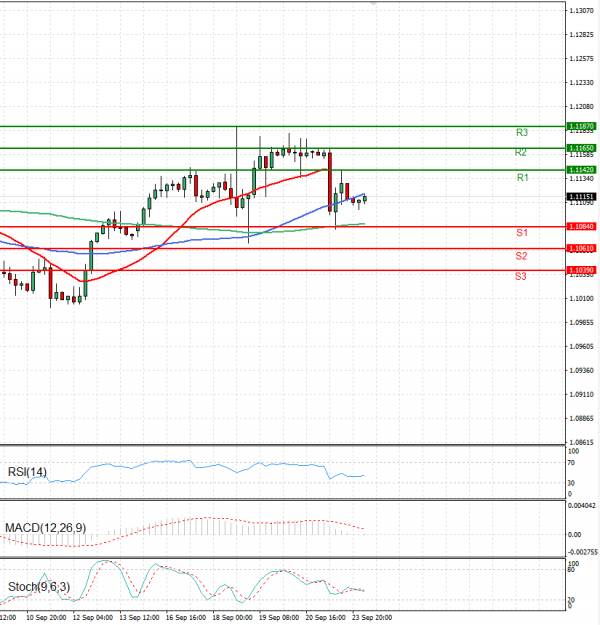Click the 1.13070 price axis value

[582, 10]
